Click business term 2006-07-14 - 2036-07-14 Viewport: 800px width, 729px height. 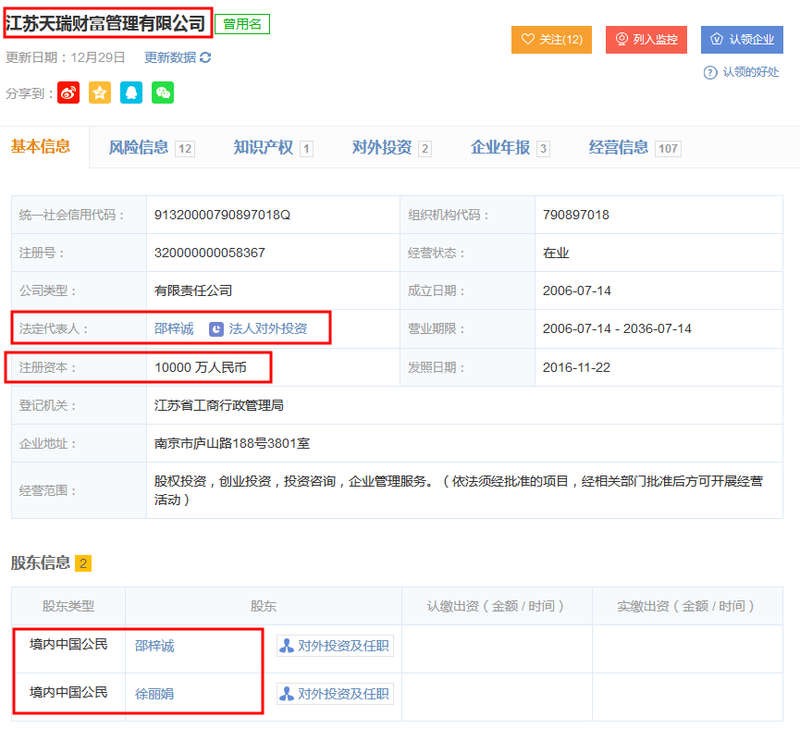pos(617,329)
